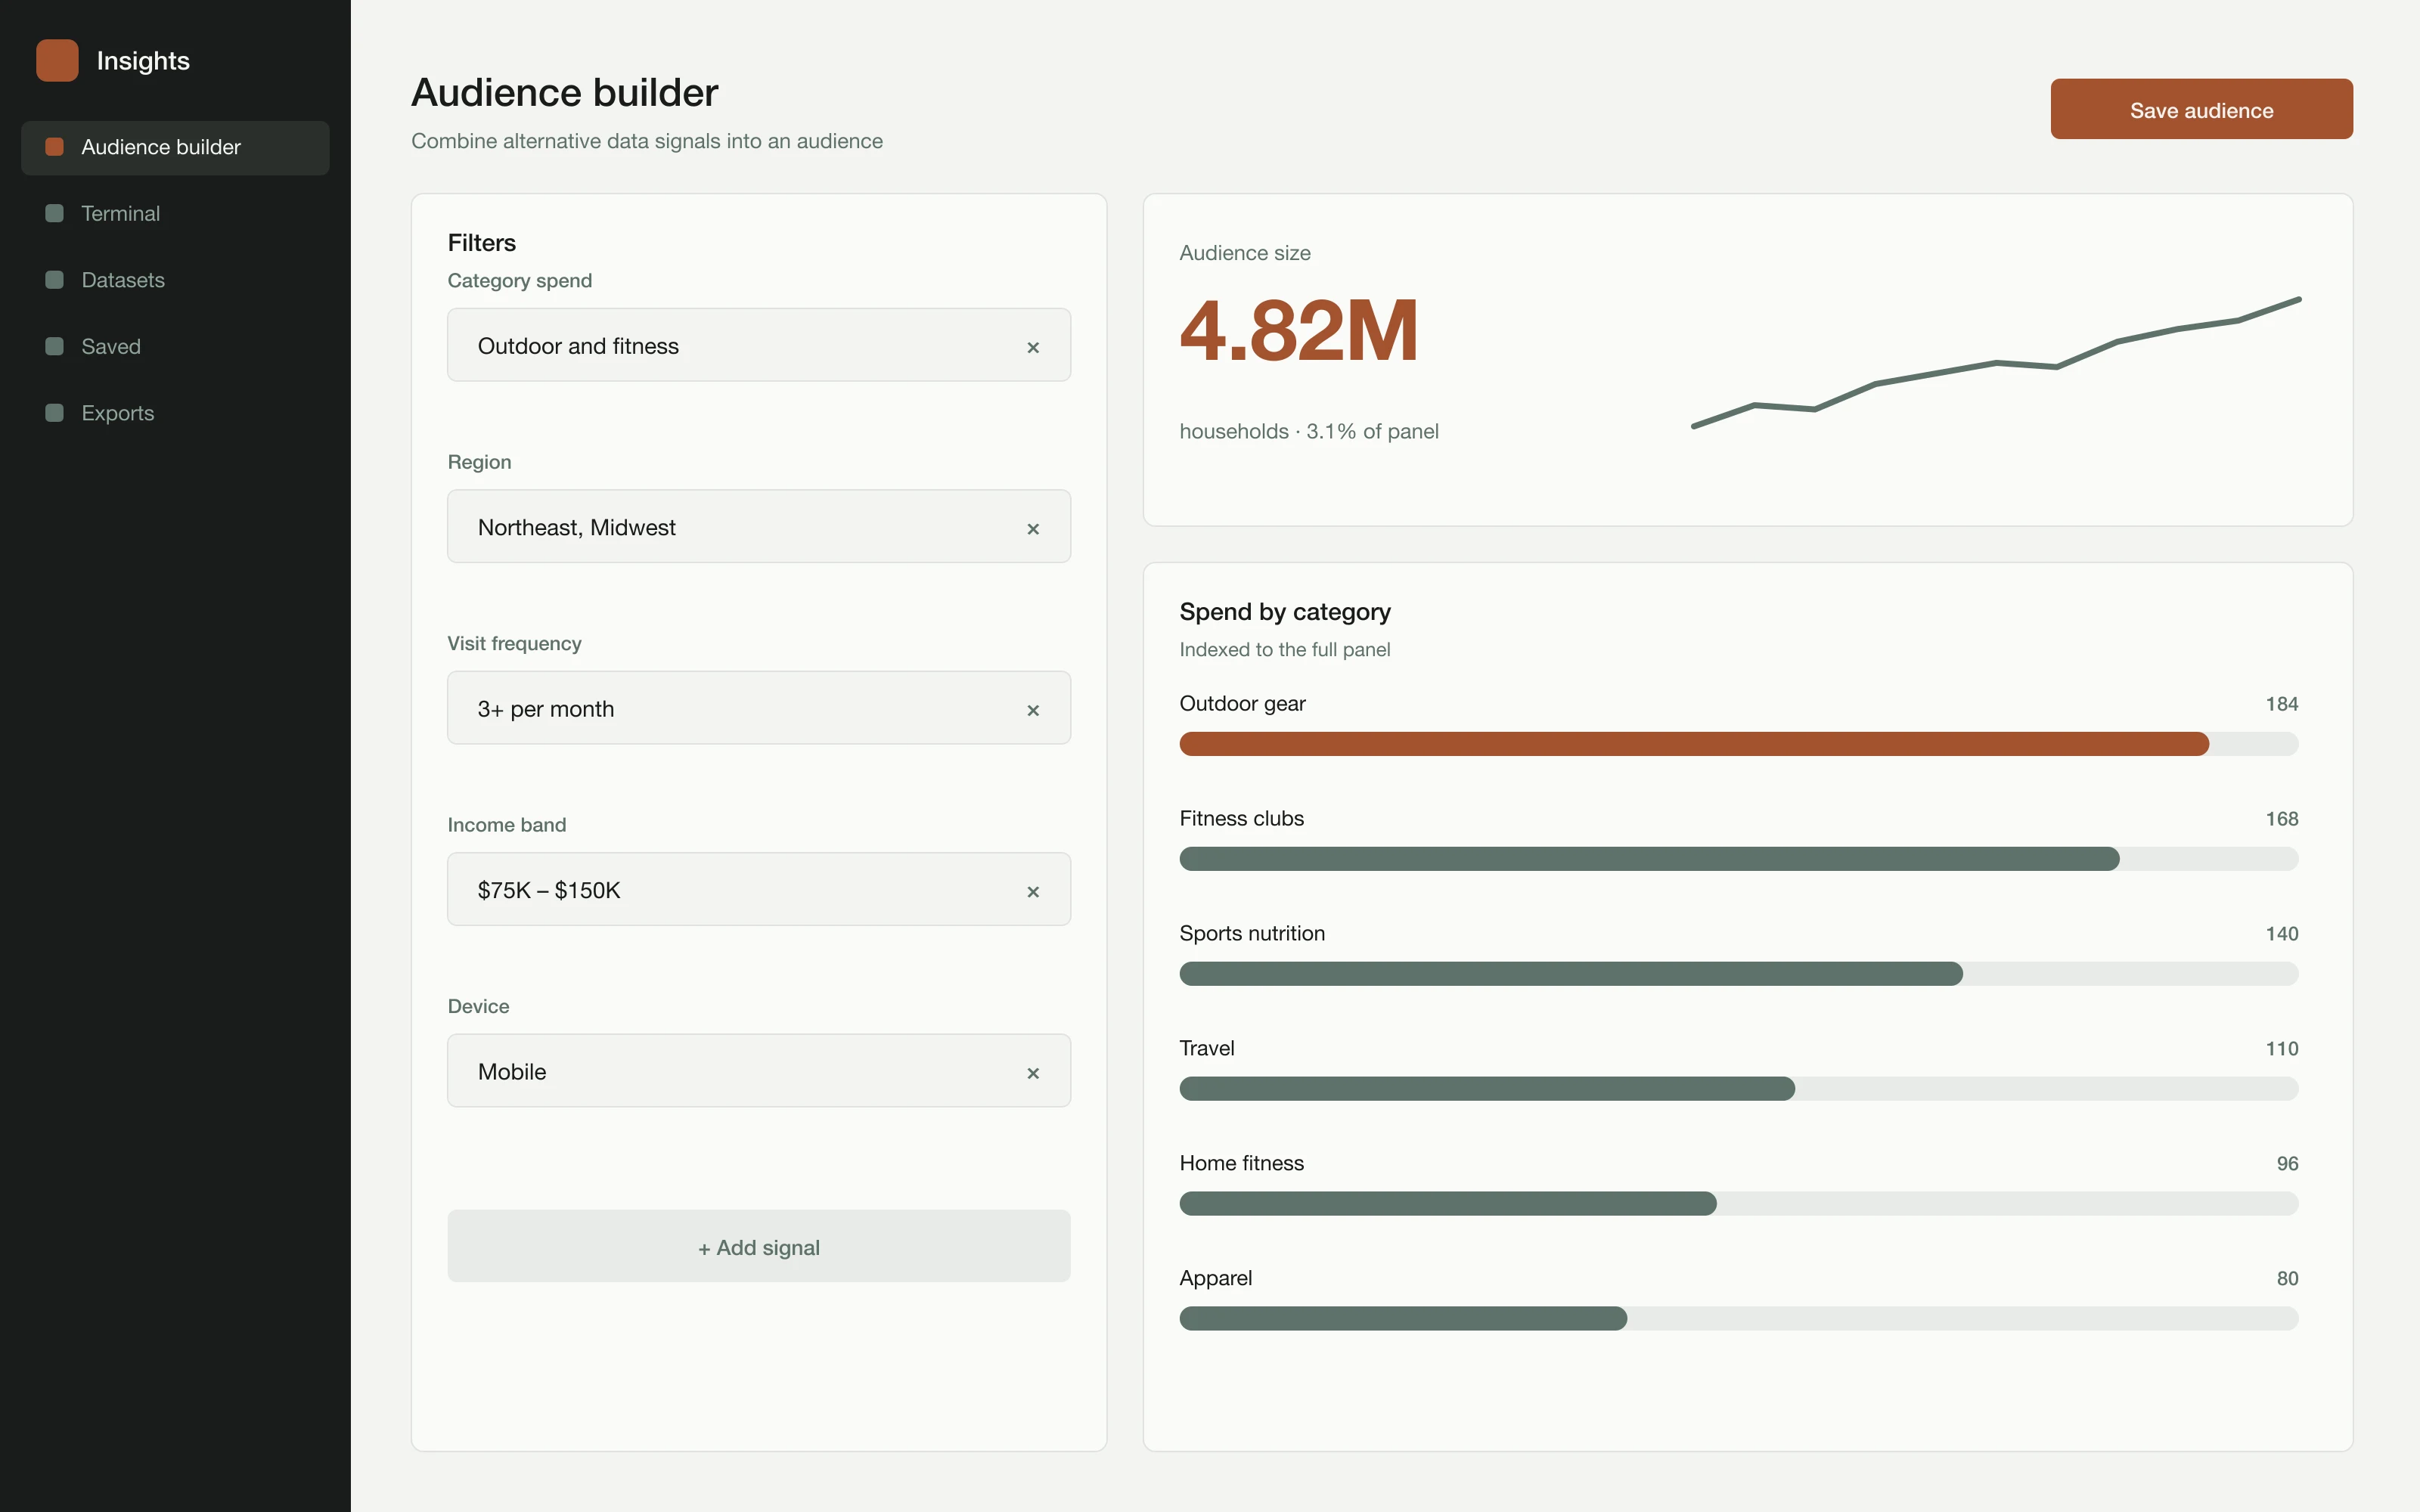Clear the $75K – $150K income filter

click(x=1033, y=891)
